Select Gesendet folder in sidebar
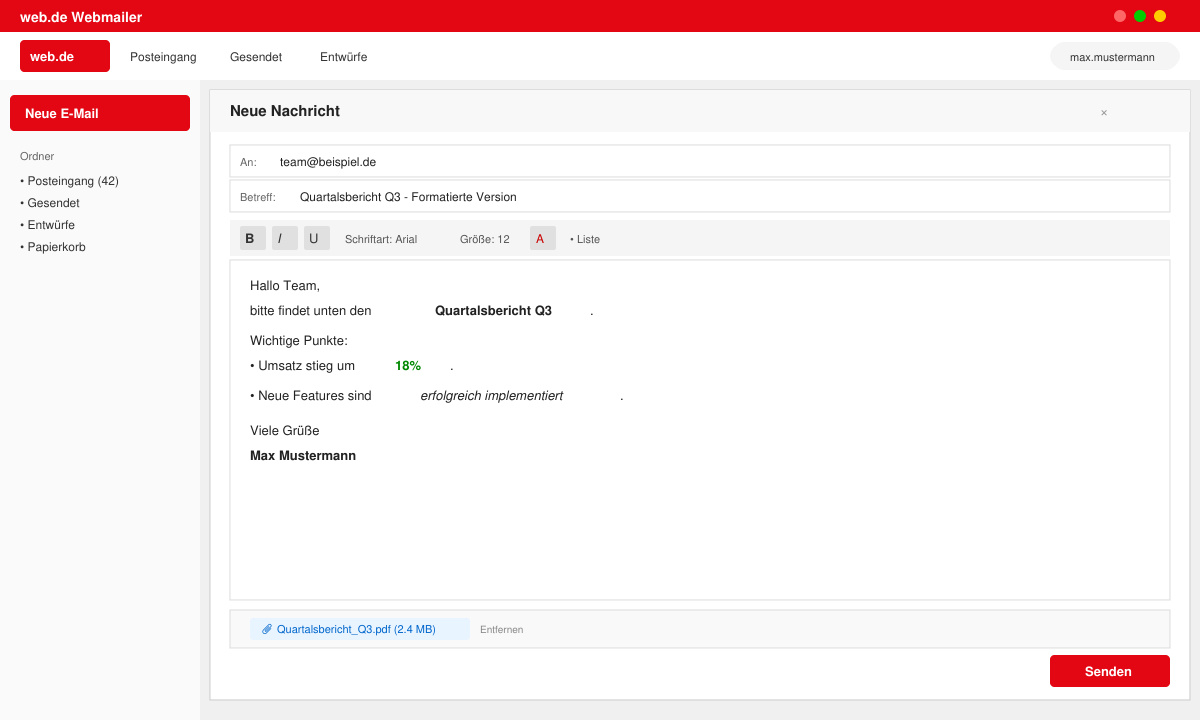Viewport: 1200px width, 720px height. (50, 203)
